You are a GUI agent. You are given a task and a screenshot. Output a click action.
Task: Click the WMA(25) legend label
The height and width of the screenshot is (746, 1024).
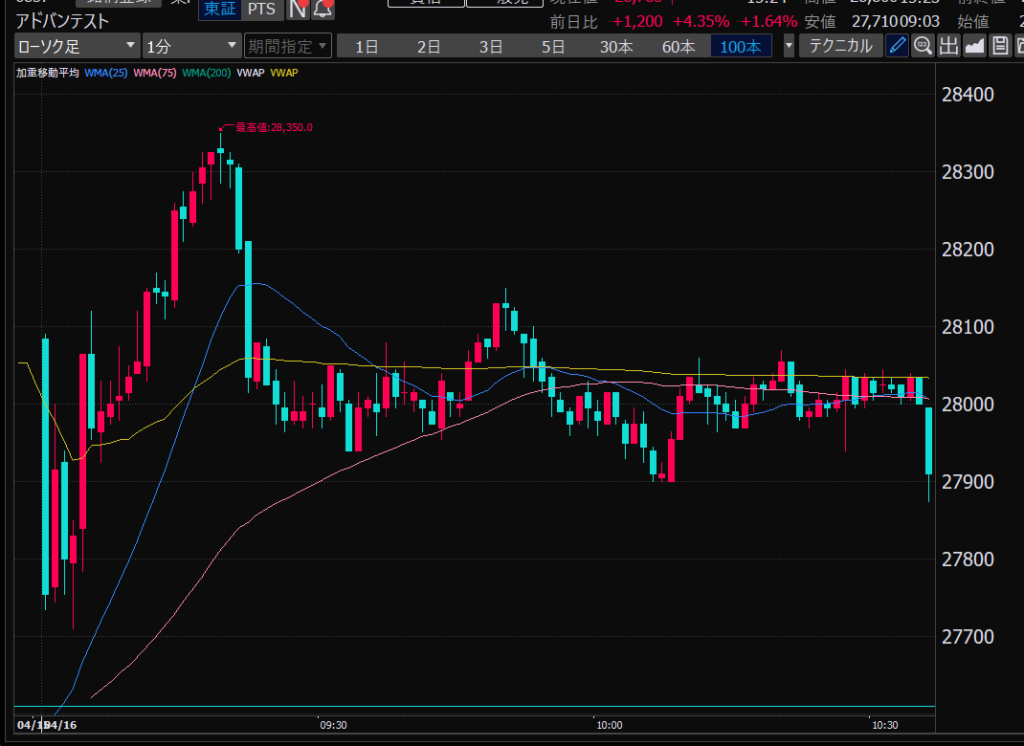coord(105,73)
